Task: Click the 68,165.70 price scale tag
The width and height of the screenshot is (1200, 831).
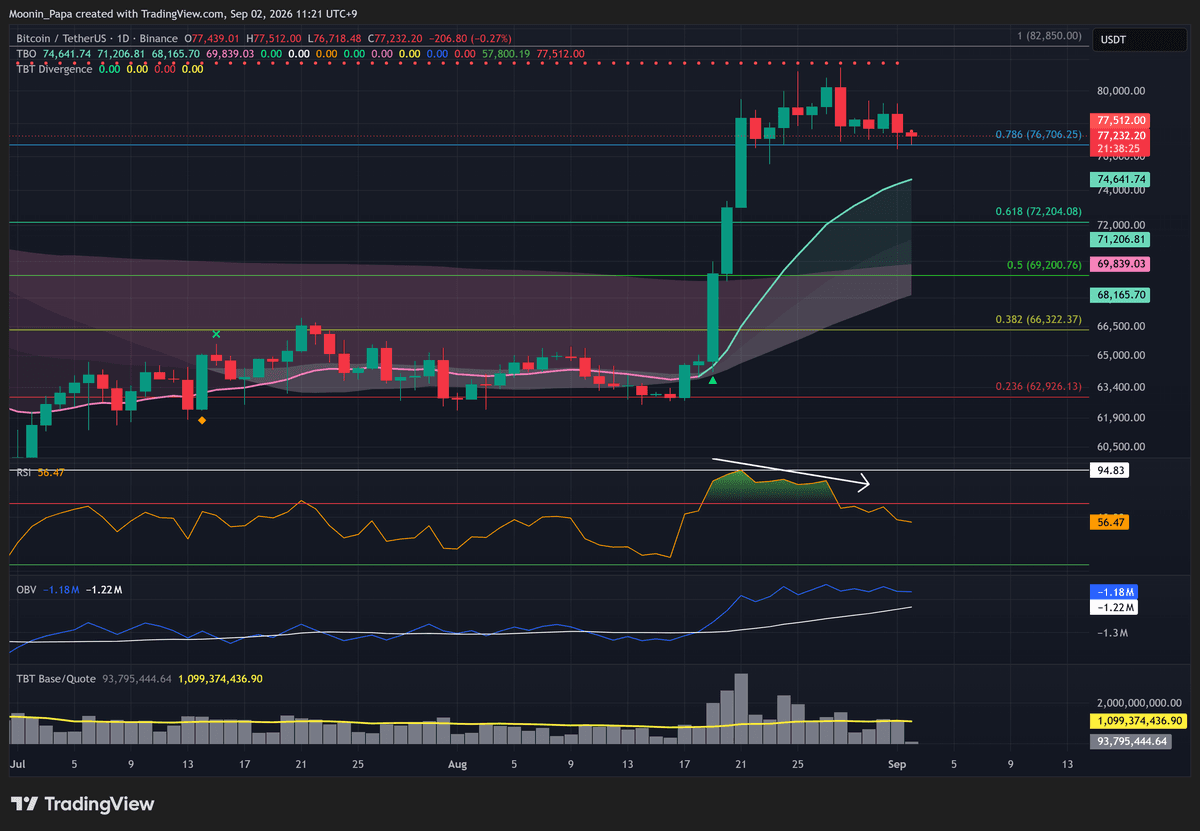Action: (1121, 295)
